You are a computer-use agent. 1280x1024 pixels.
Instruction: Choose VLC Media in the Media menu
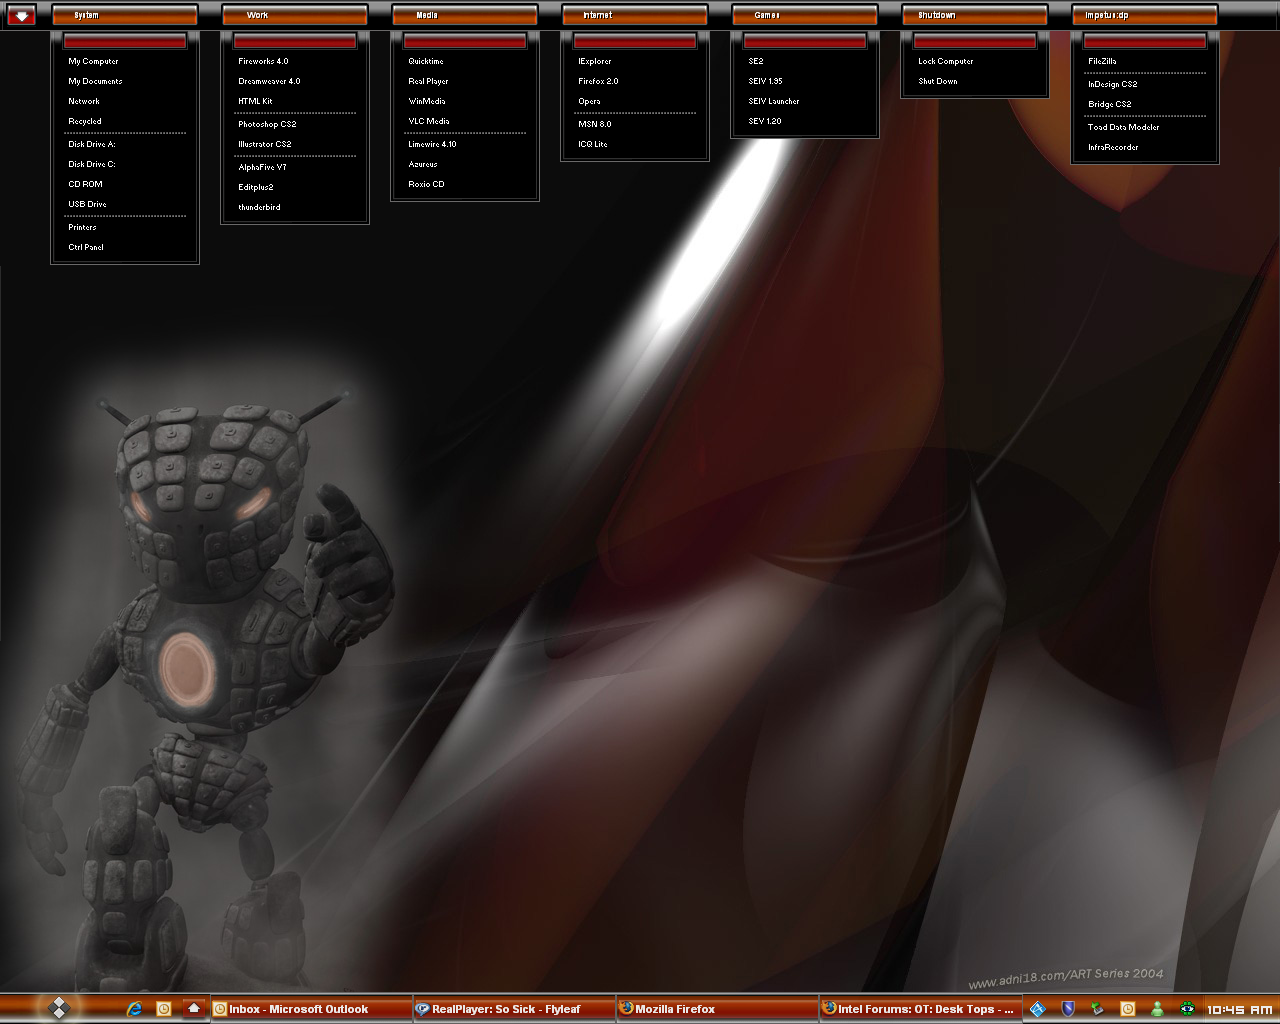click(429, 121)
